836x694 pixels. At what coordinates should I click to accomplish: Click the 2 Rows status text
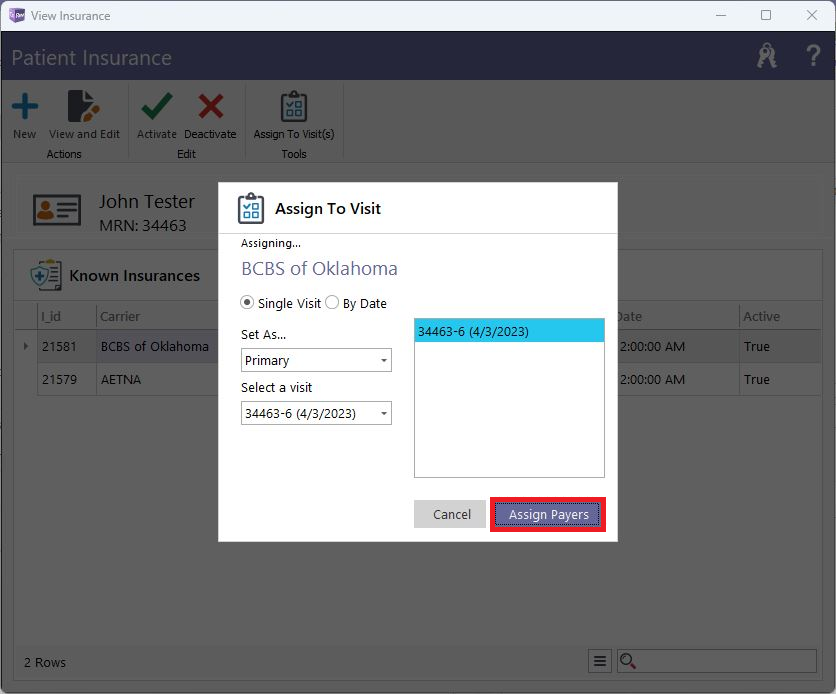coord(45,662)
